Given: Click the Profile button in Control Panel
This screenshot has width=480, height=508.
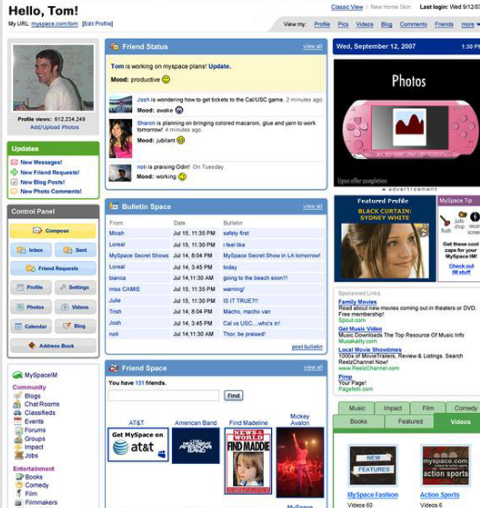Looking at the screenshot, I should click(31, 287).
